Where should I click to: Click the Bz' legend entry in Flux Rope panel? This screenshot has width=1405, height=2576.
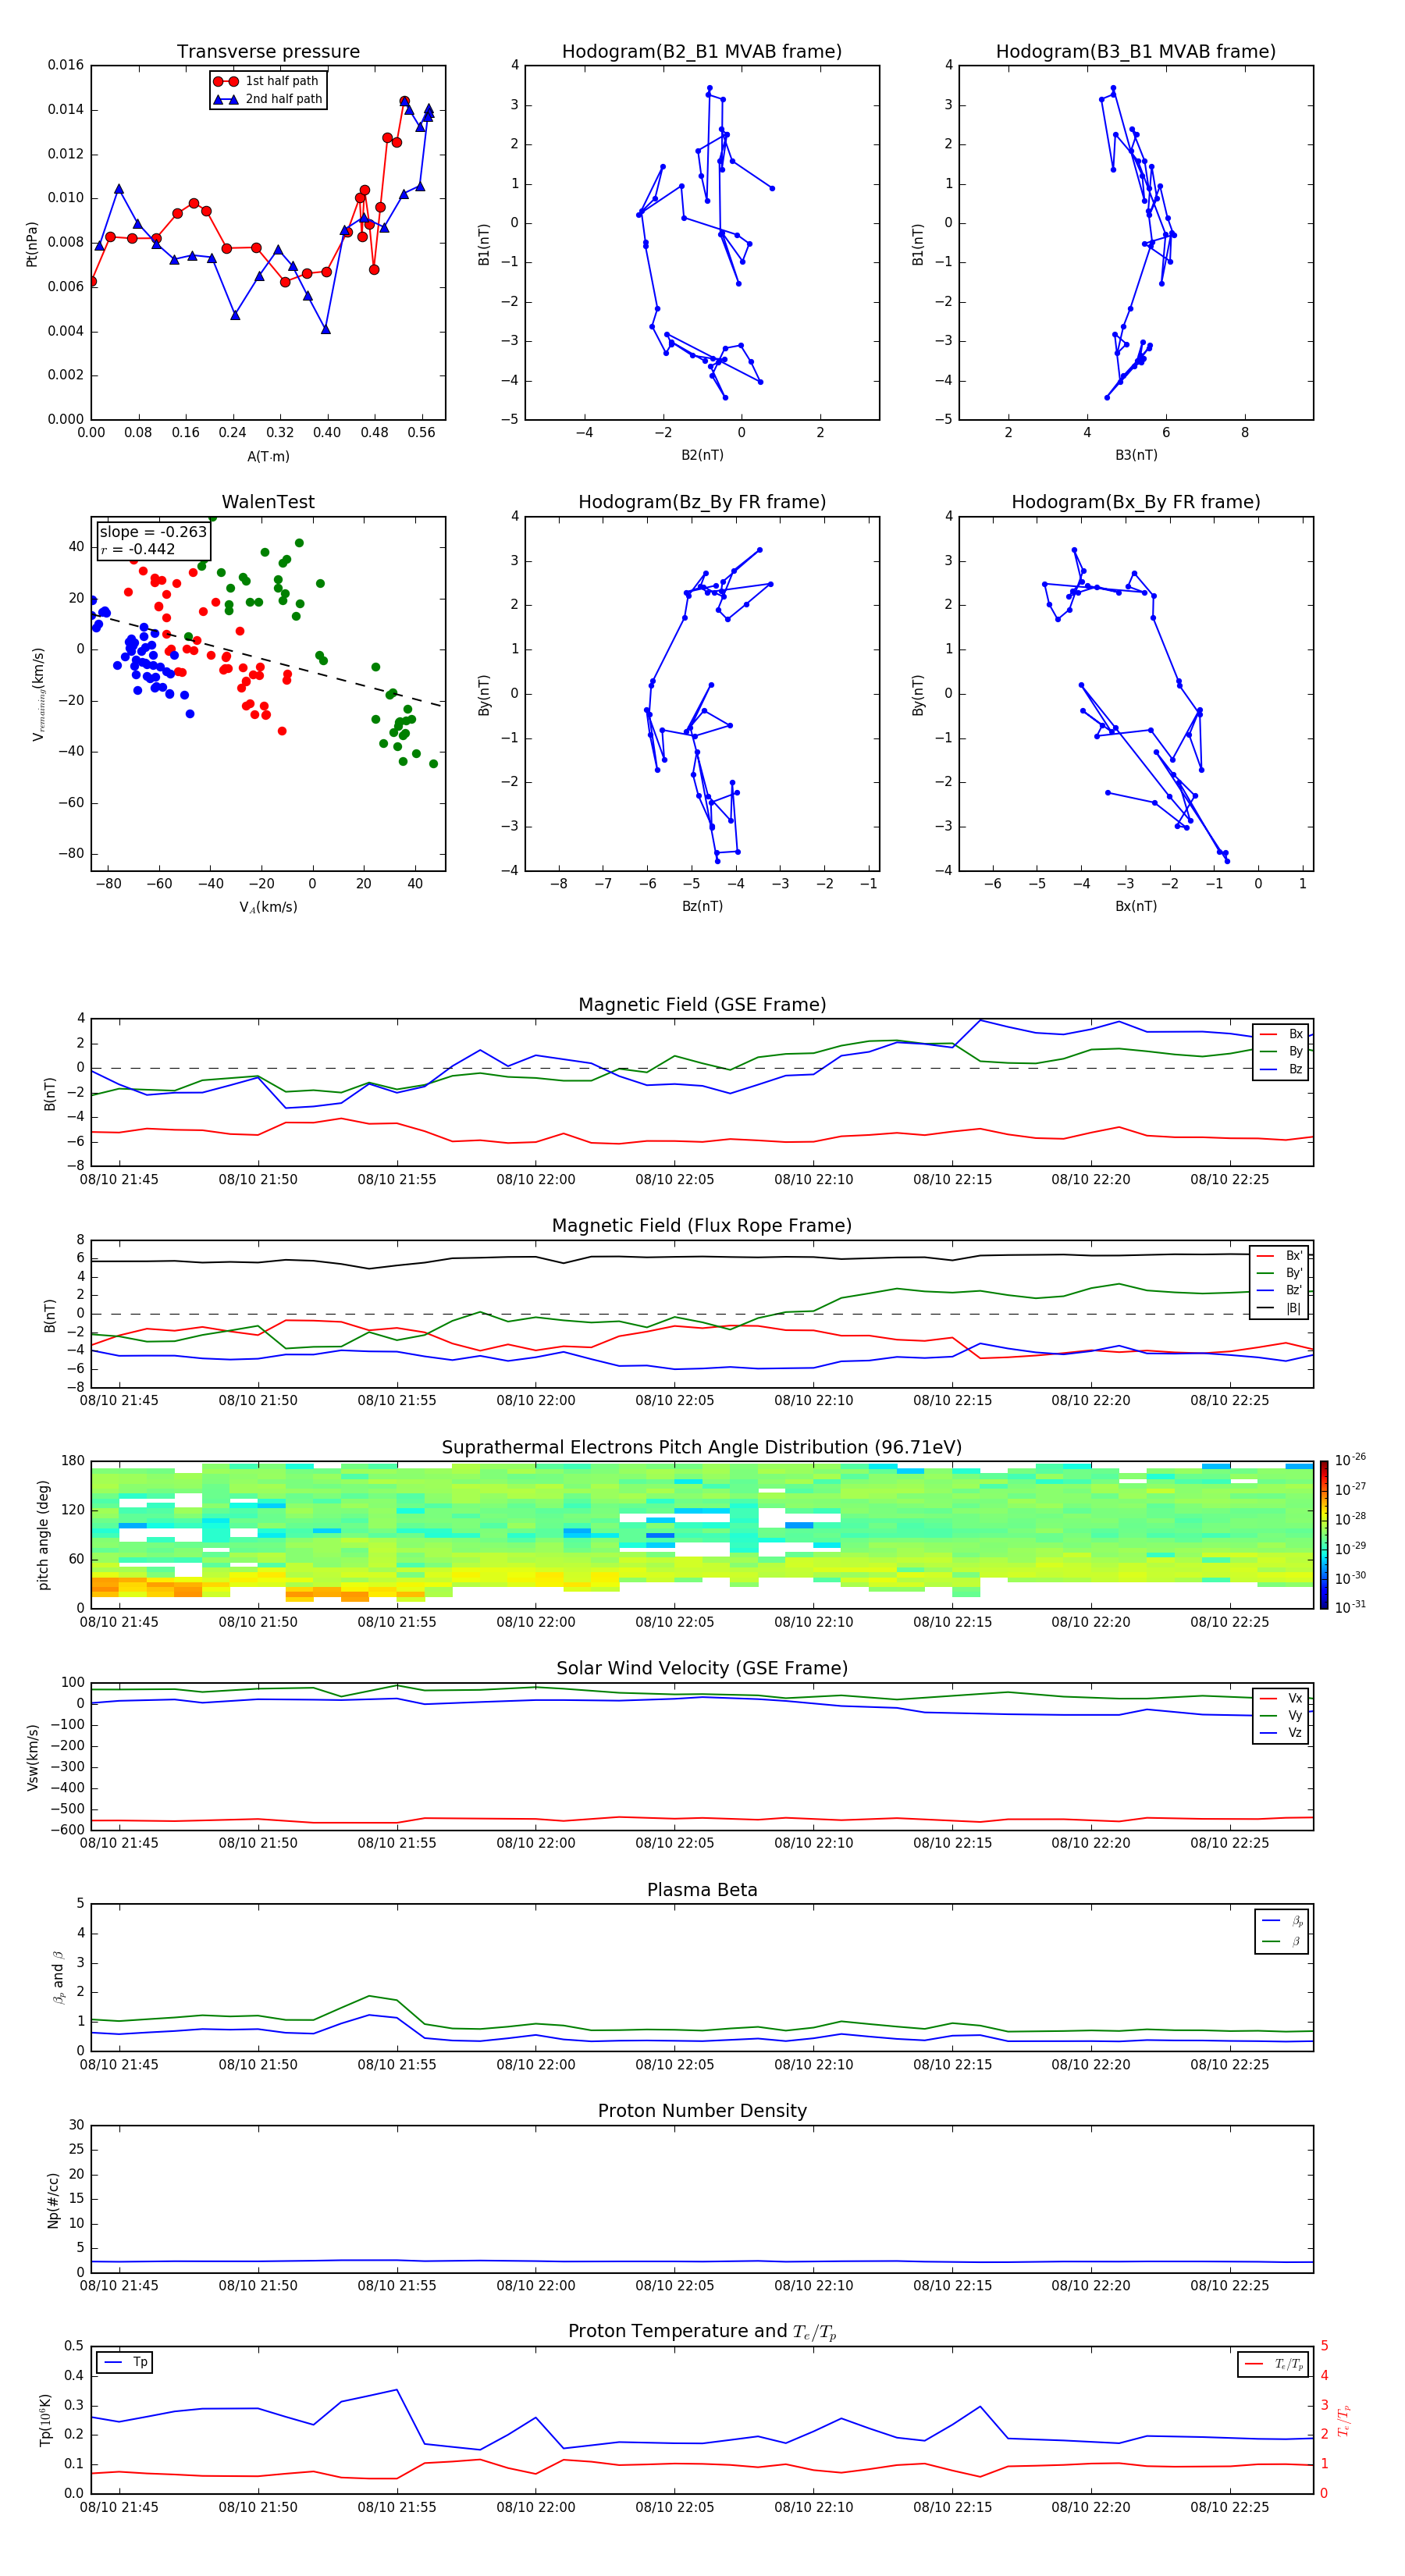coord(1281,1290)
